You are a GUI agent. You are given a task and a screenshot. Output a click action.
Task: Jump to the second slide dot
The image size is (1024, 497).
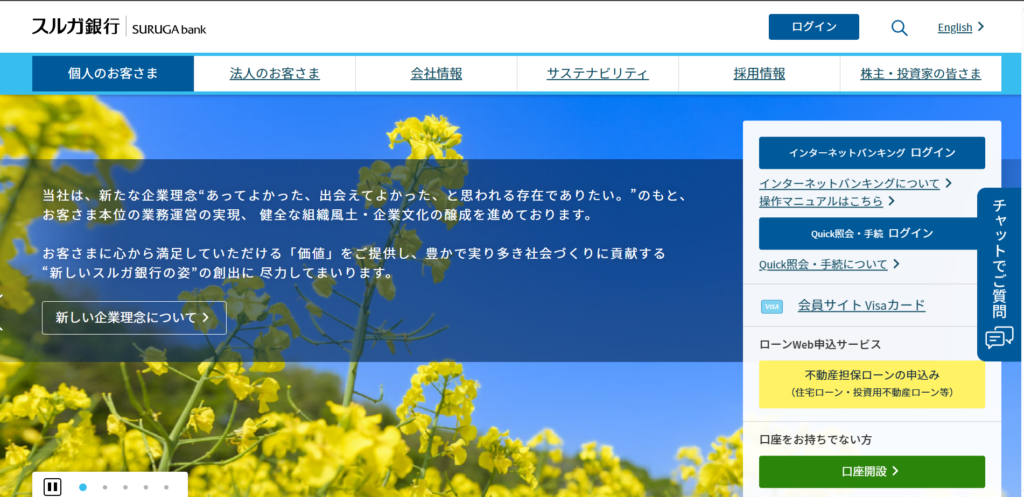point(104,487)
